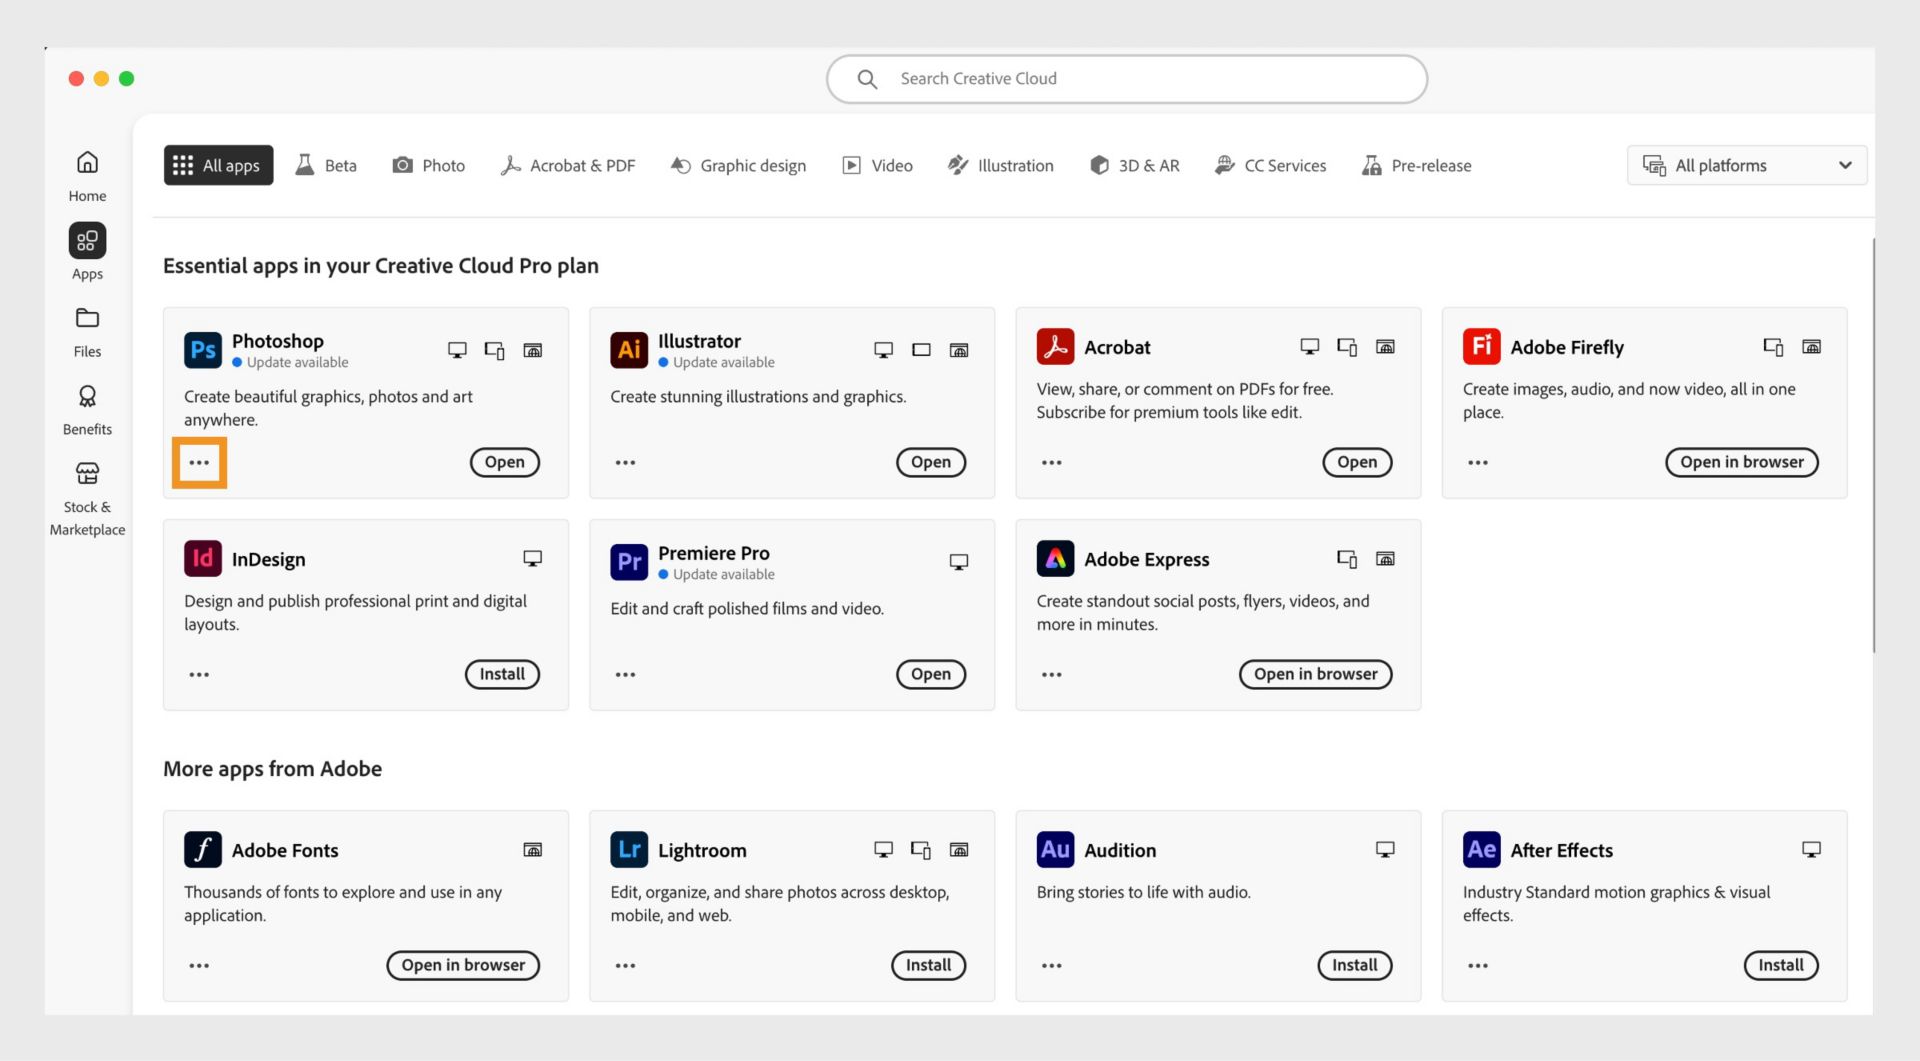Click the Lightroom app icon

pos(629,850)
